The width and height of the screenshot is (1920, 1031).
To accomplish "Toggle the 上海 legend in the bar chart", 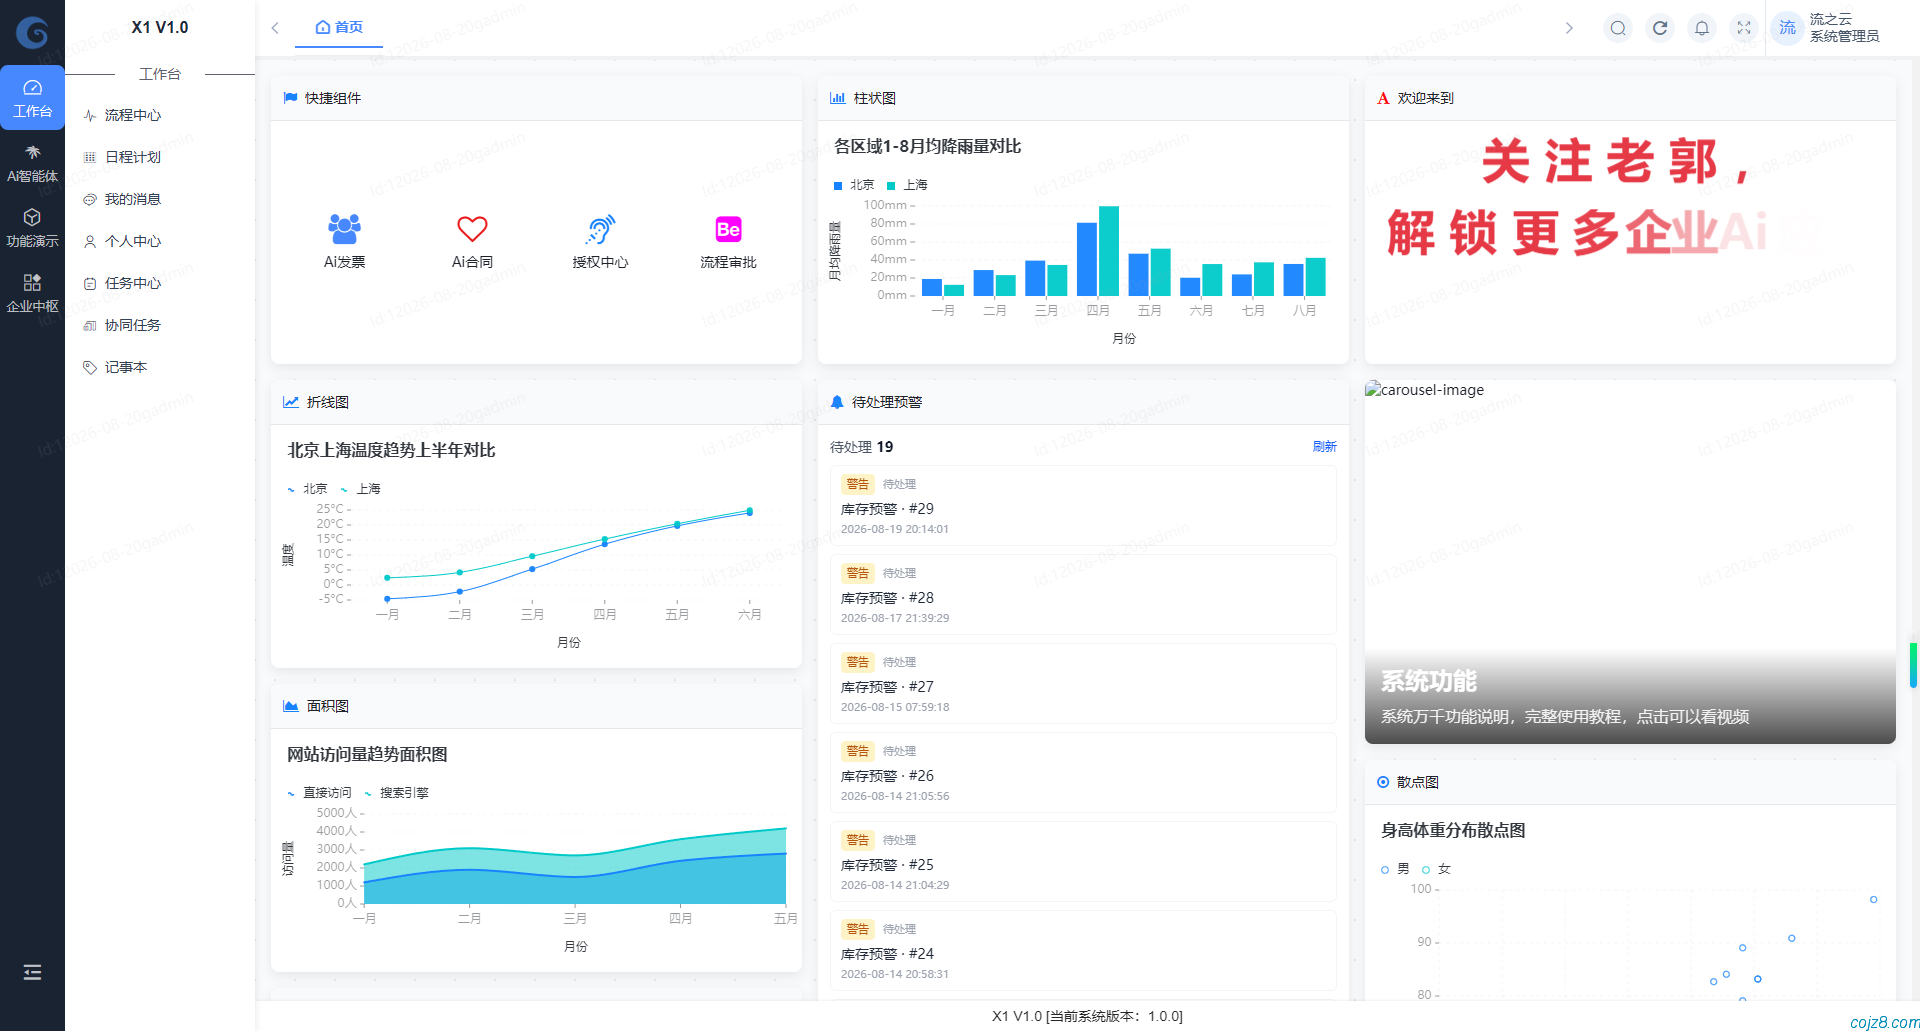I will pyautogui.click(x=906, y=185).
